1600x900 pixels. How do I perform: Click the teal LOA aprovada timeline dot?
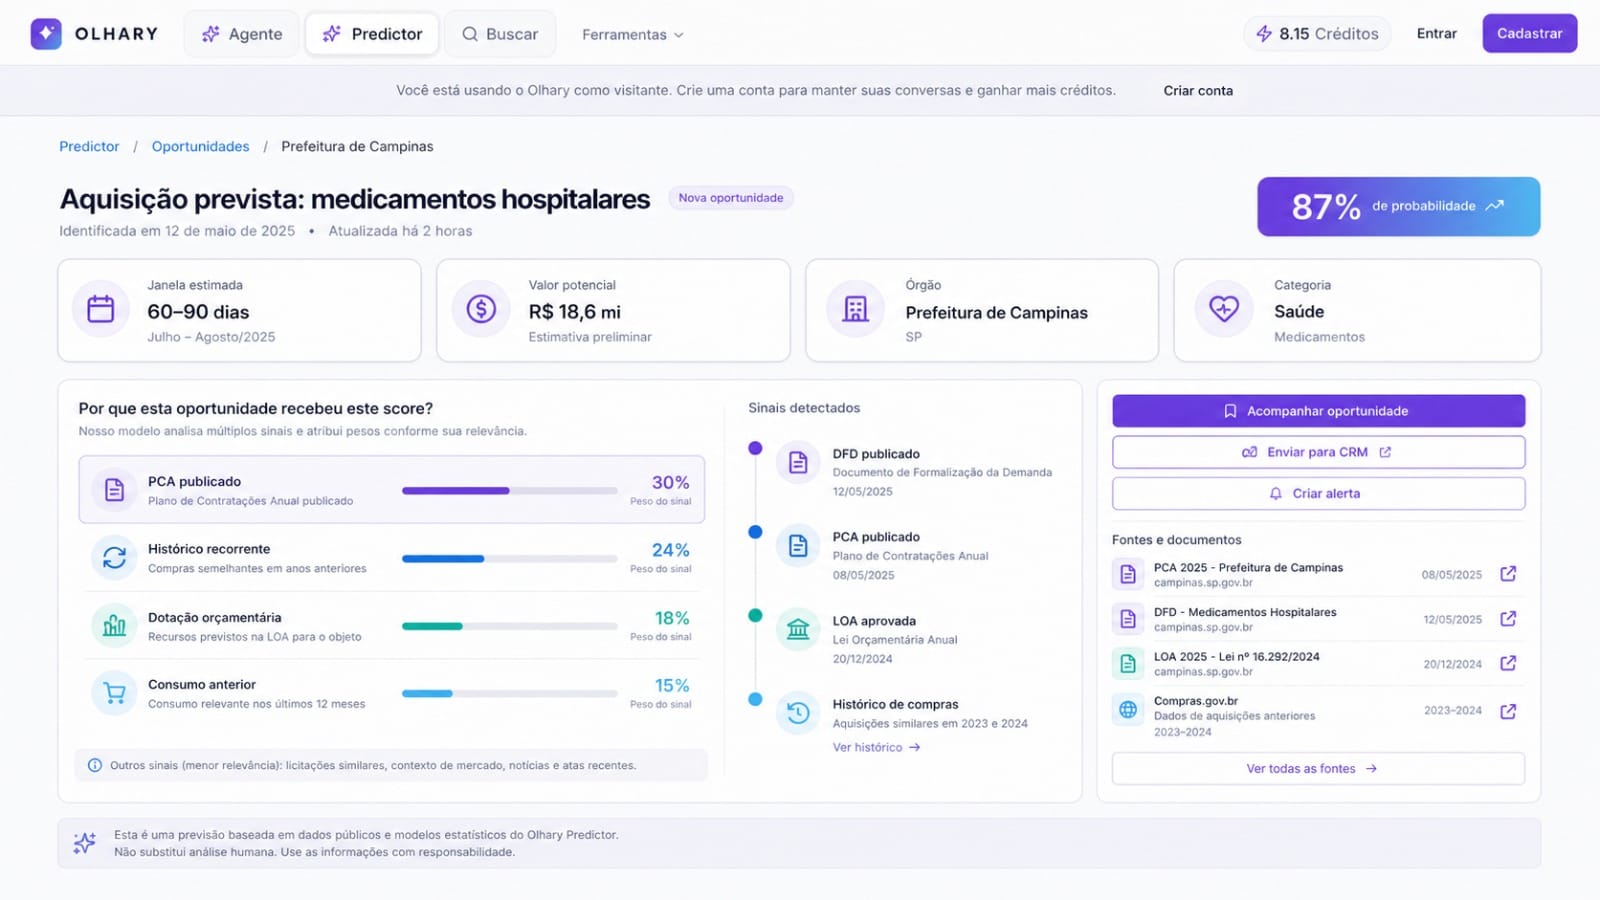pos(755,615)
